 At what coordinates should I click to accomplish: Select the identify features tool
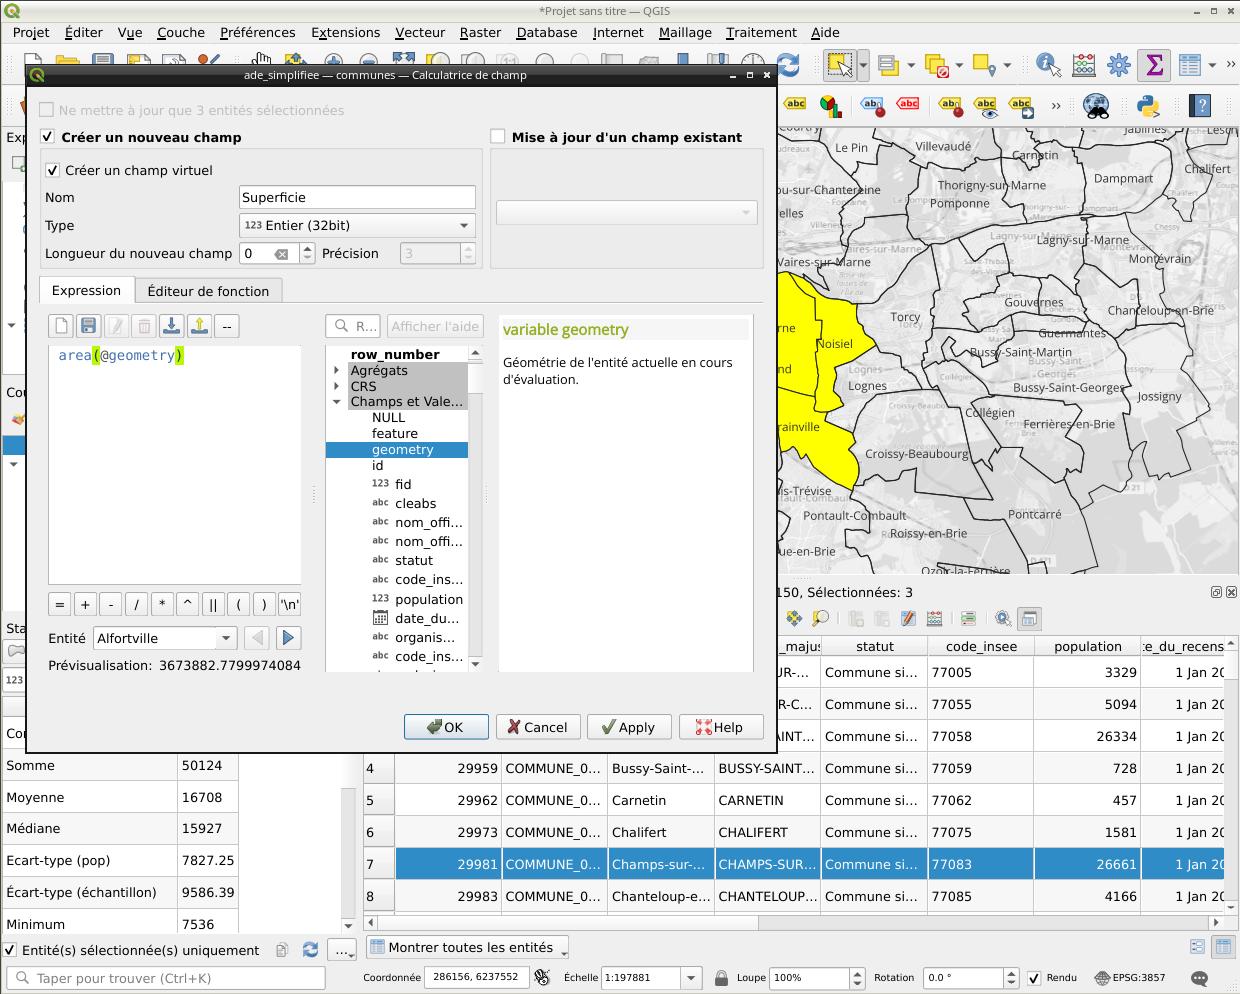(x=1047, y=66)
